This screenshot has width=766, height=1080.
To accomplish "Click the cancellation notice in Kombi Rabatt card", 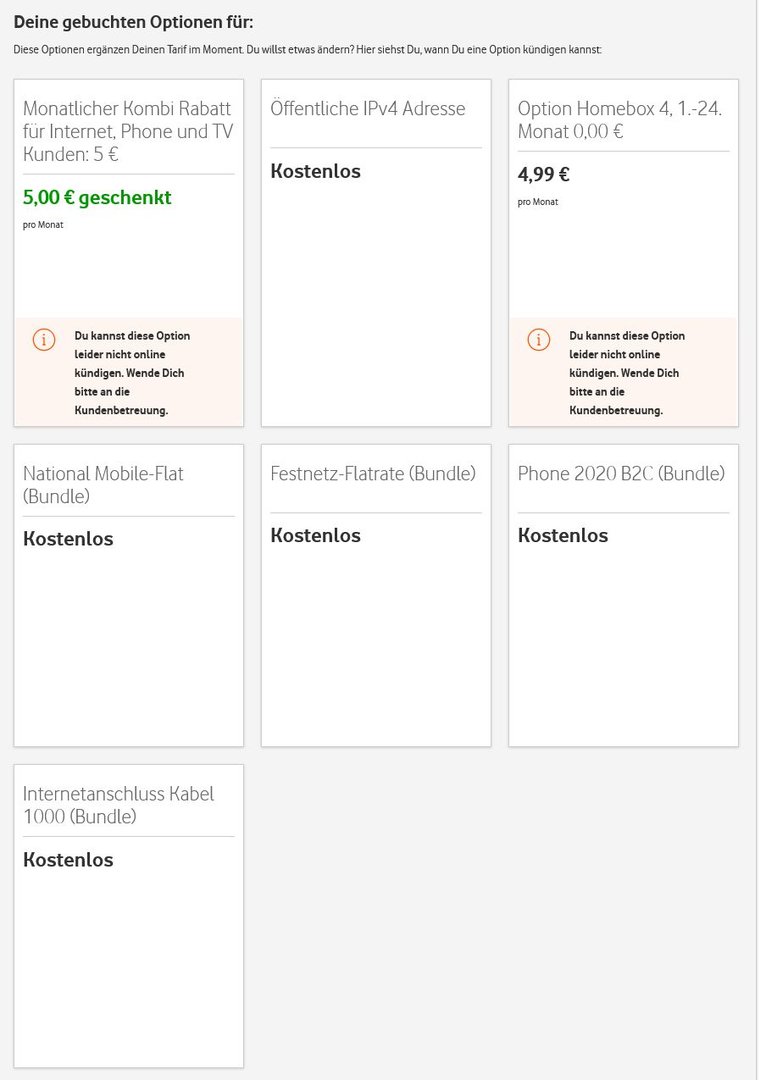I will [132, 373].
